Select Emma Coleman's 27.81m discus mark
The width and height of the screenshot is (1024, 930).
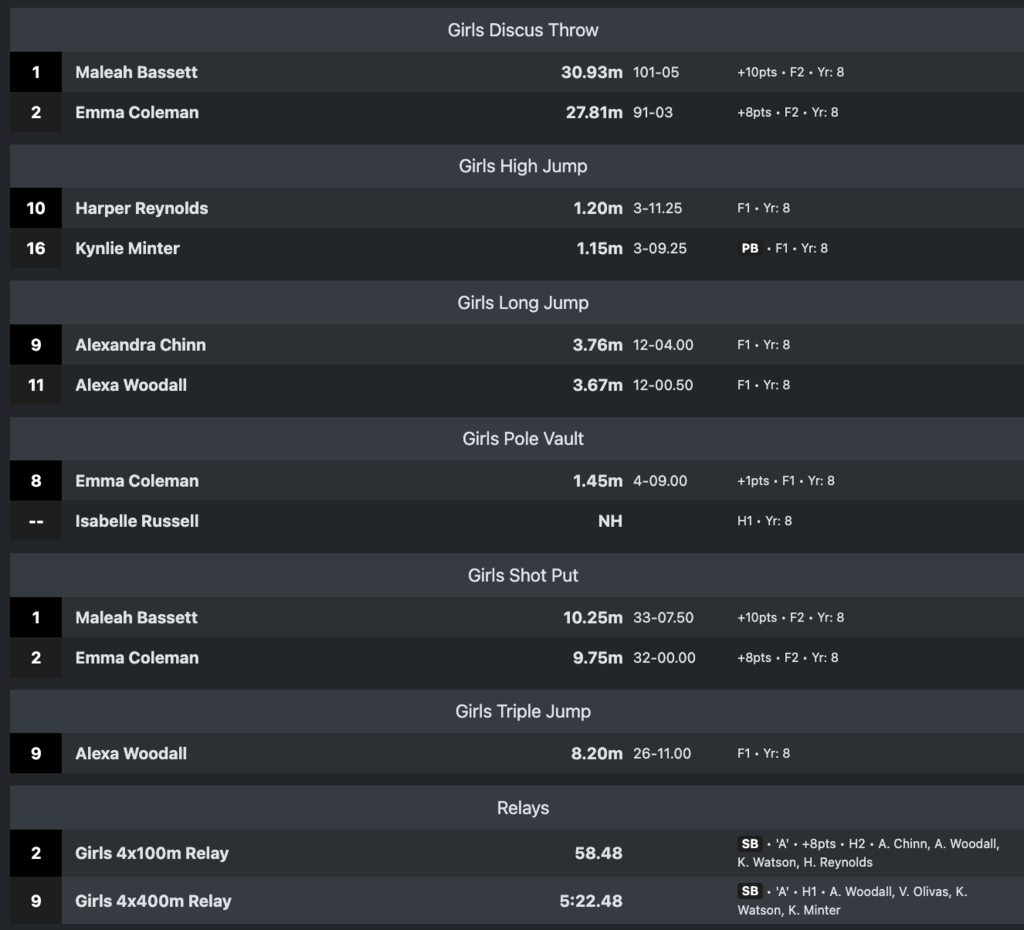point(594,112)
